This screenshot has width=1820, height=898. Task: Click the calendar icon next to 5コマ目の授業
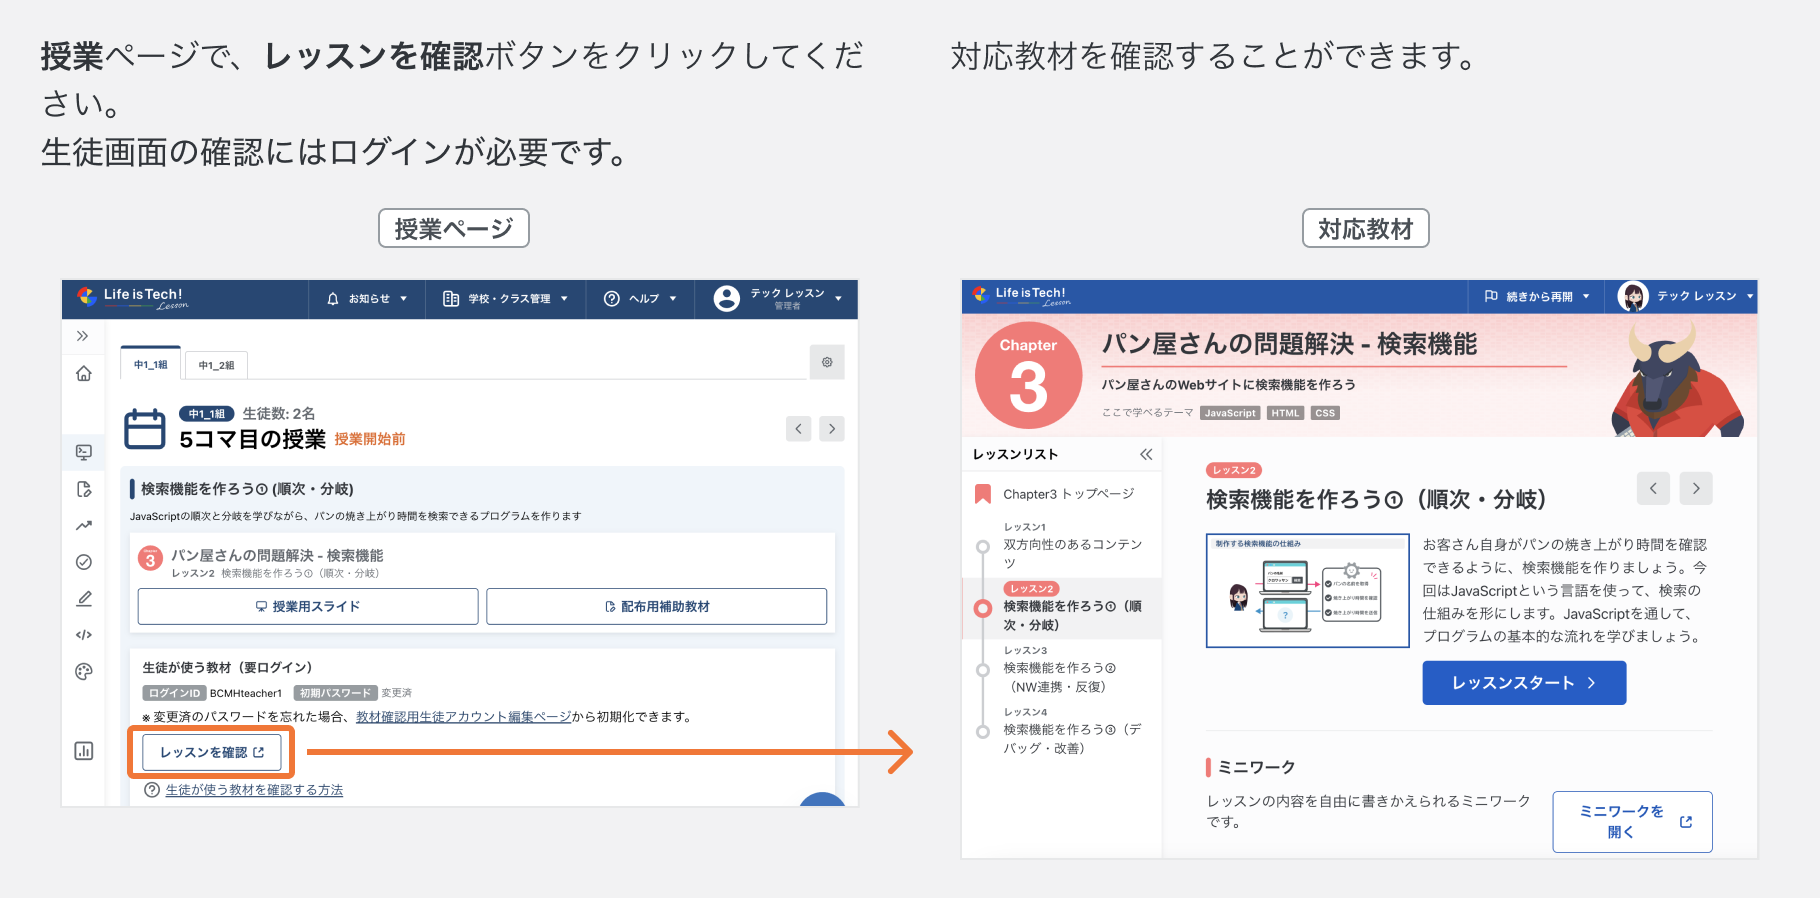point(145,429)
